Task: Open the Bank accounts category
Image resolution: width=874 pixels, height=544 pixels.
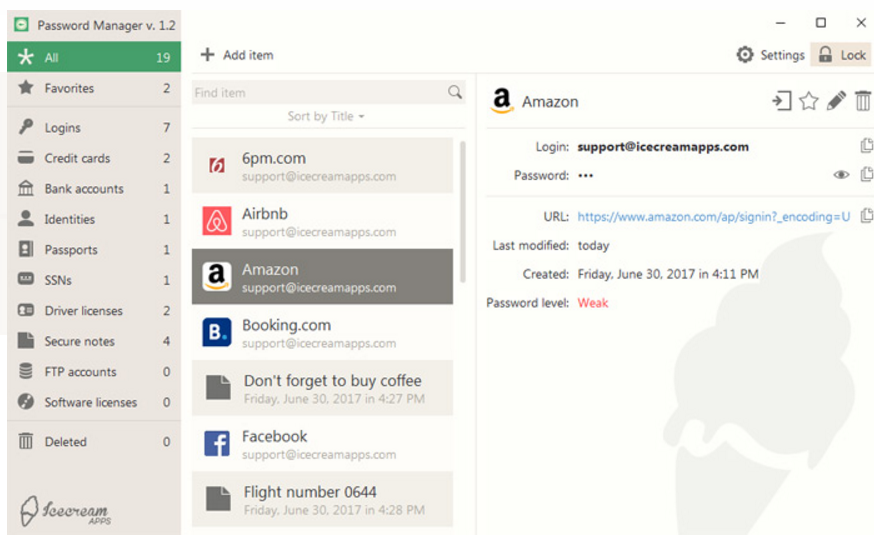Action: (x=94, y=189)
